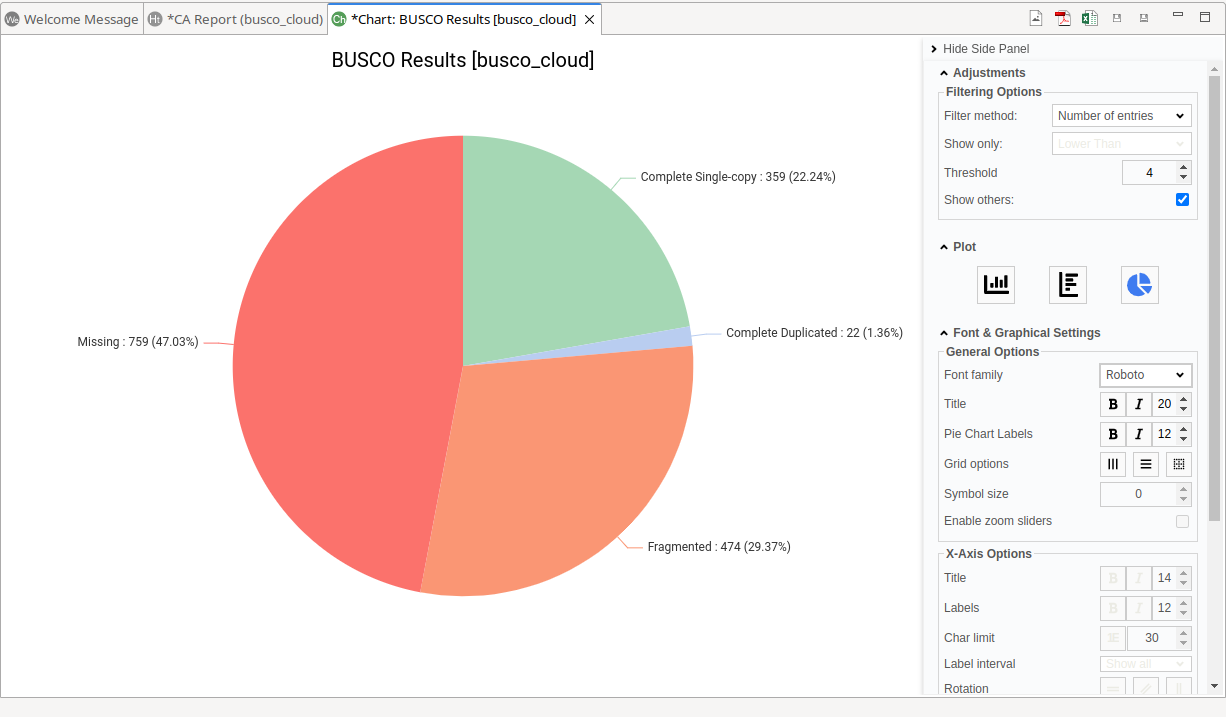Switch to horizontal bar chart plot
The height and width of the screenshot is (717, 1226).
[1067, 285]
